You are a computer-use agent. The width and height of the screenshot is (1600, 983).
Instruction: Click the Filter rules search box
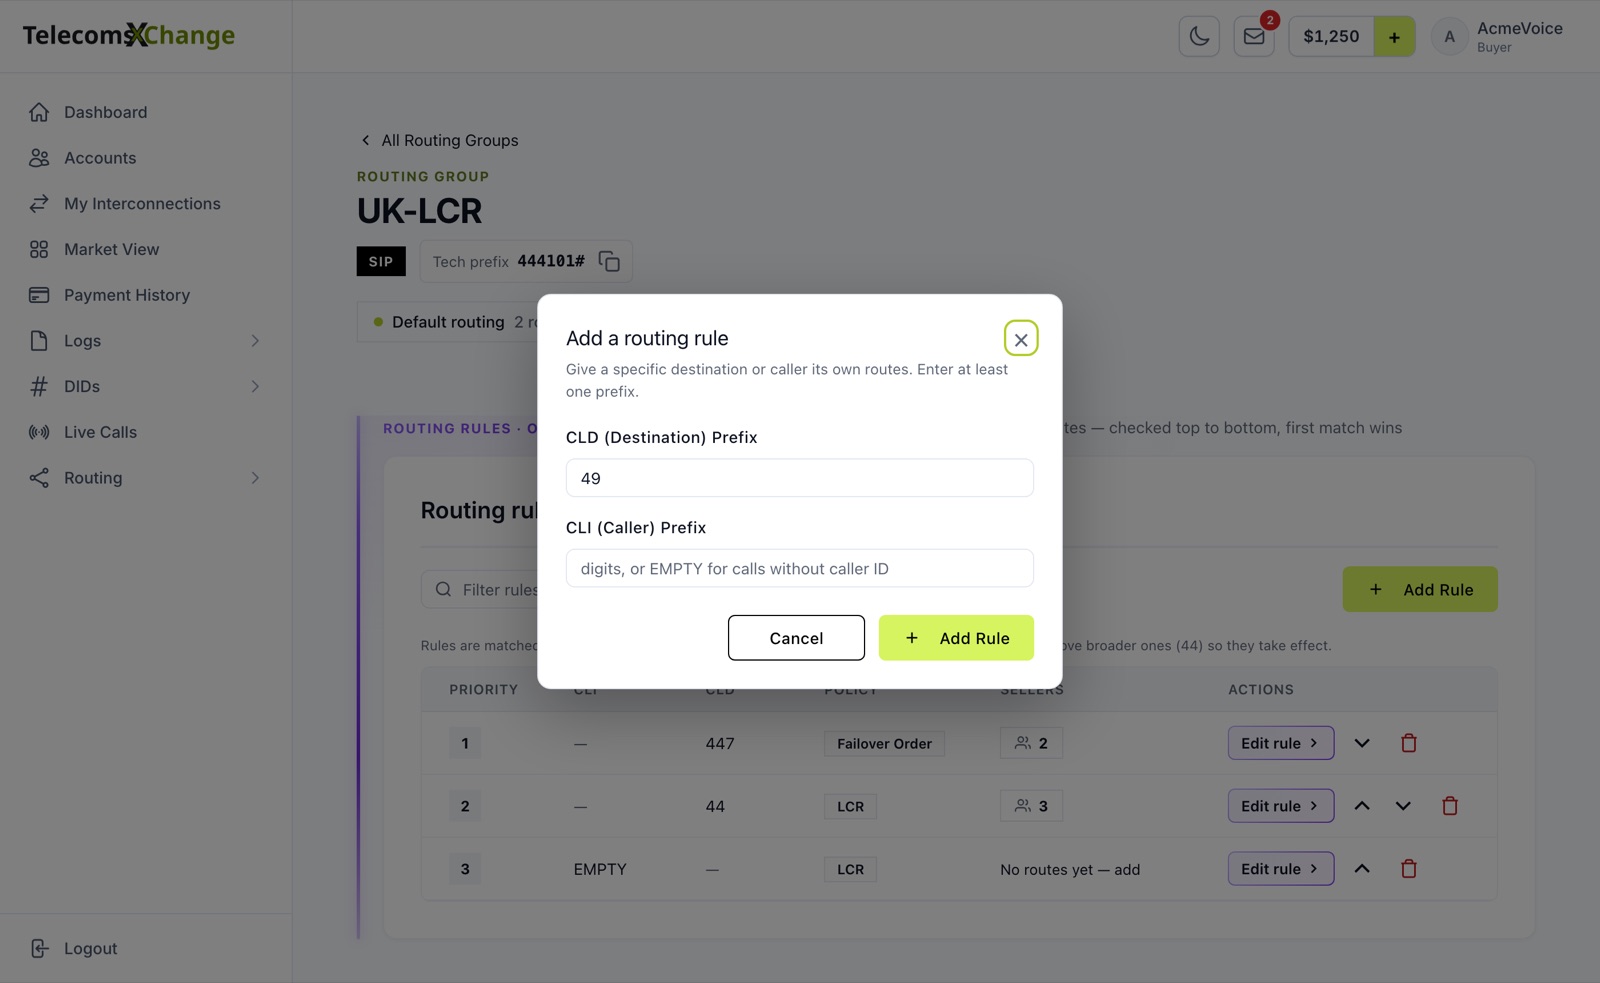[480, 590]
